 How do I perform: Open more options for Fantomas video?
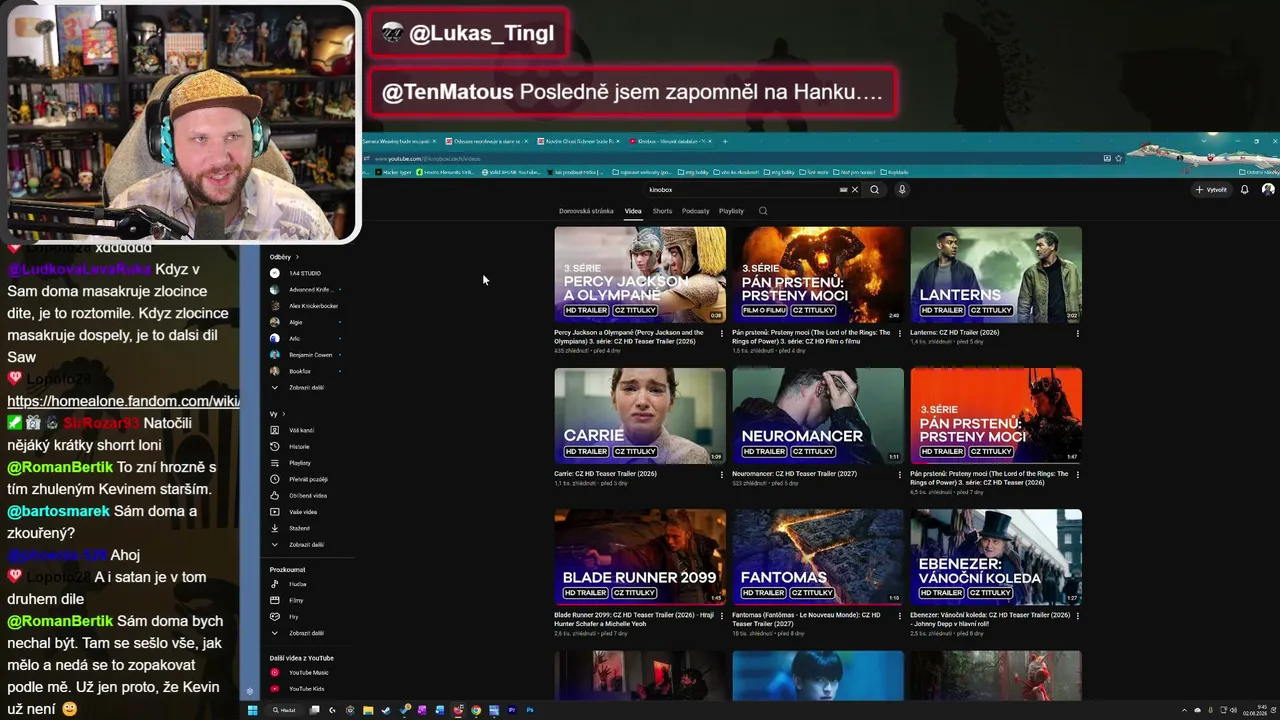click(899, 616)
